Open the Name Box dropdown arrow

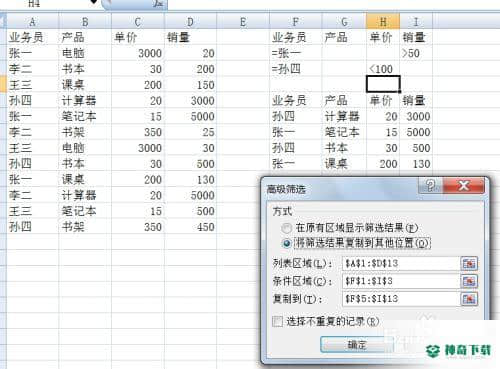94,2
